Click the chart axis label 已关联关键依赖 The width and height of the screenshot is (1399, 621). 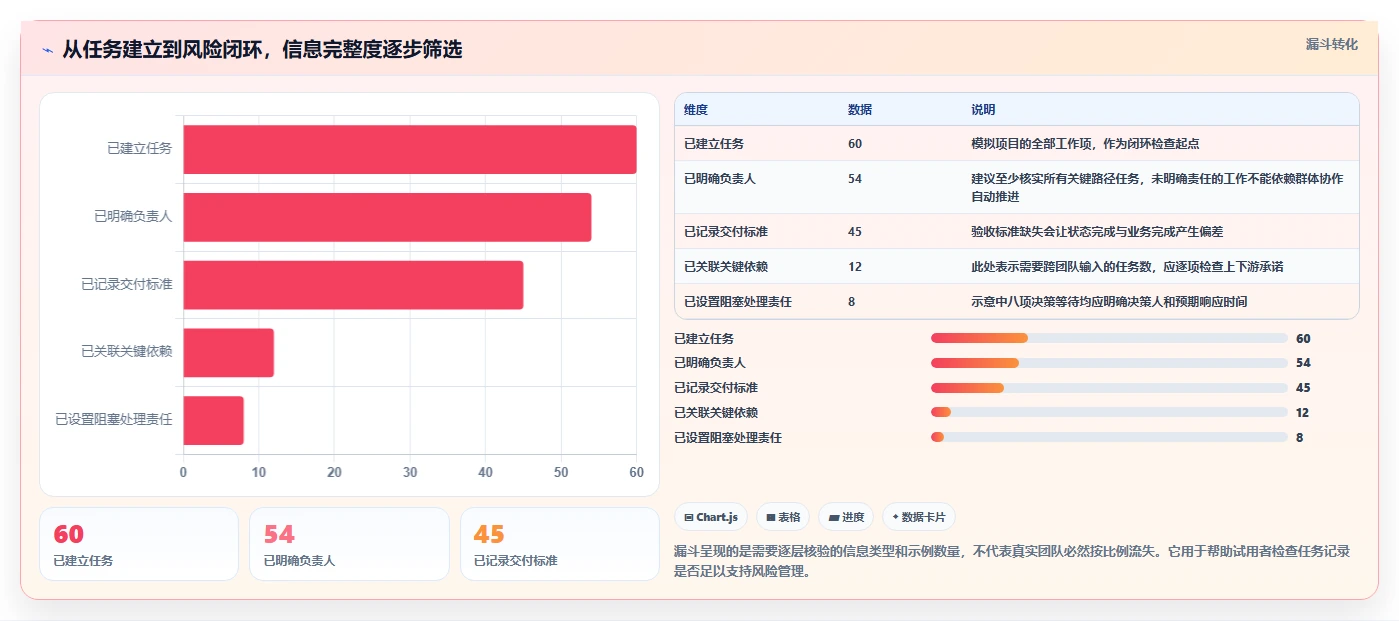[127, 352]
